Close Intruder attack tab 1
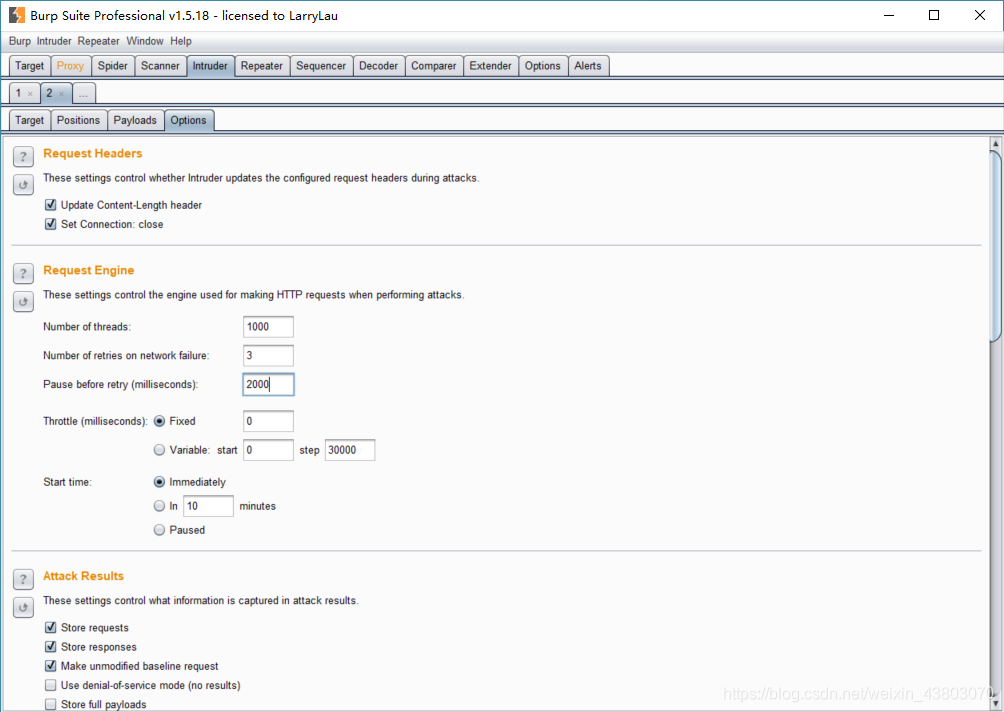Screen dimensions: 1004x712 (x=30, y=94)
